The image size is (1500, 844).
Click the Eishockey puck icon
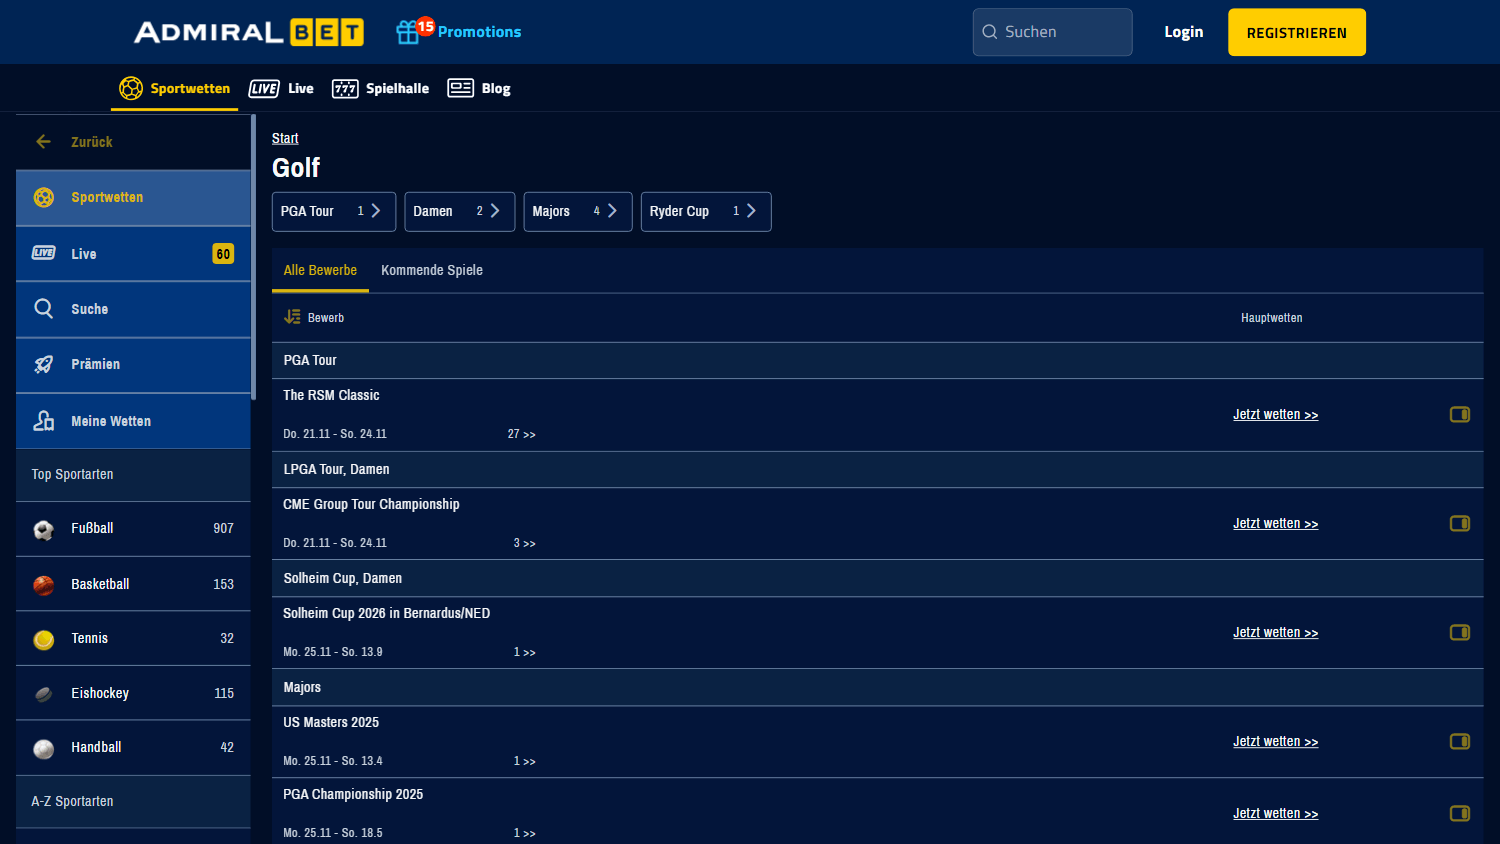click(44, 694)
